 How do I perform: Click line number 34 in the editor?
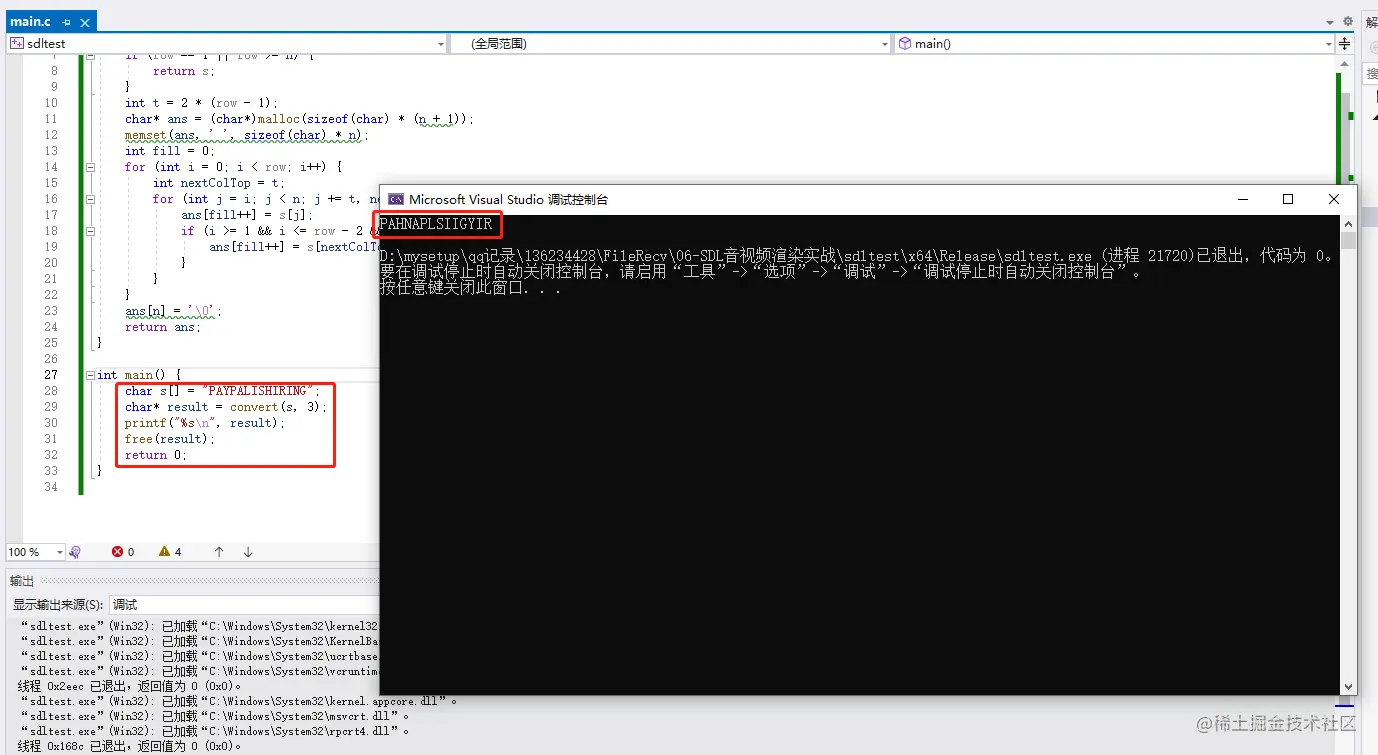point(51,487)
